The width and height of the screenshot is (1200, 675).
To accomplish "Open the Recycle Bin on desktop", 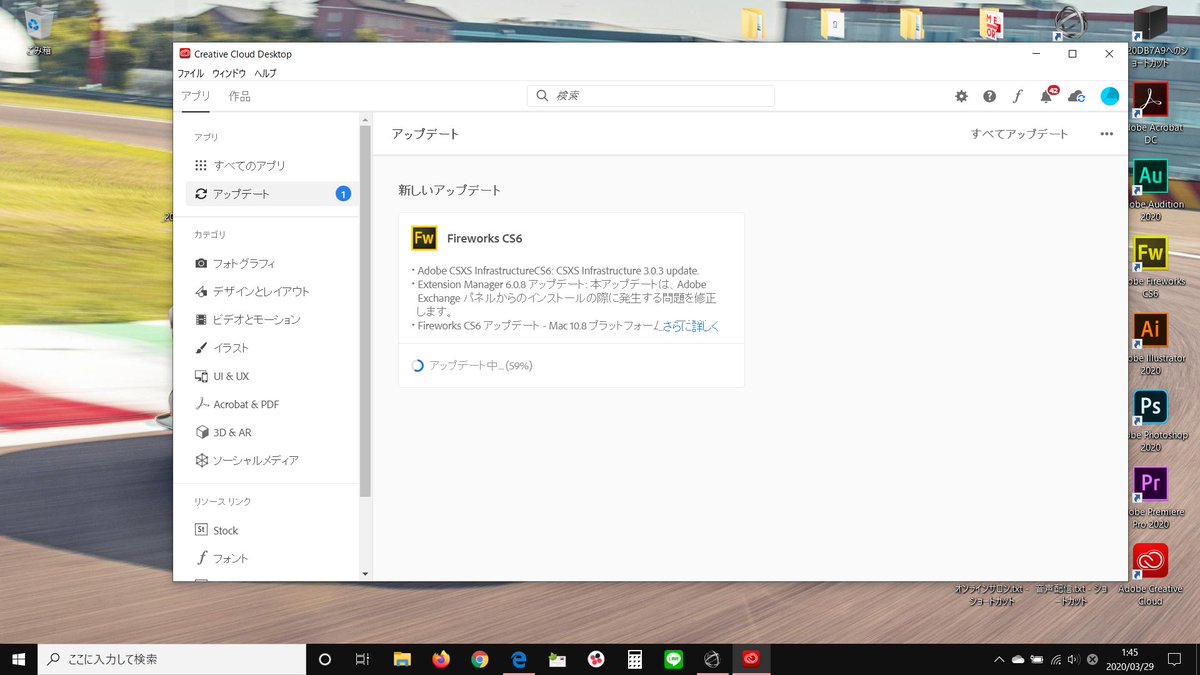I will 40,30.
